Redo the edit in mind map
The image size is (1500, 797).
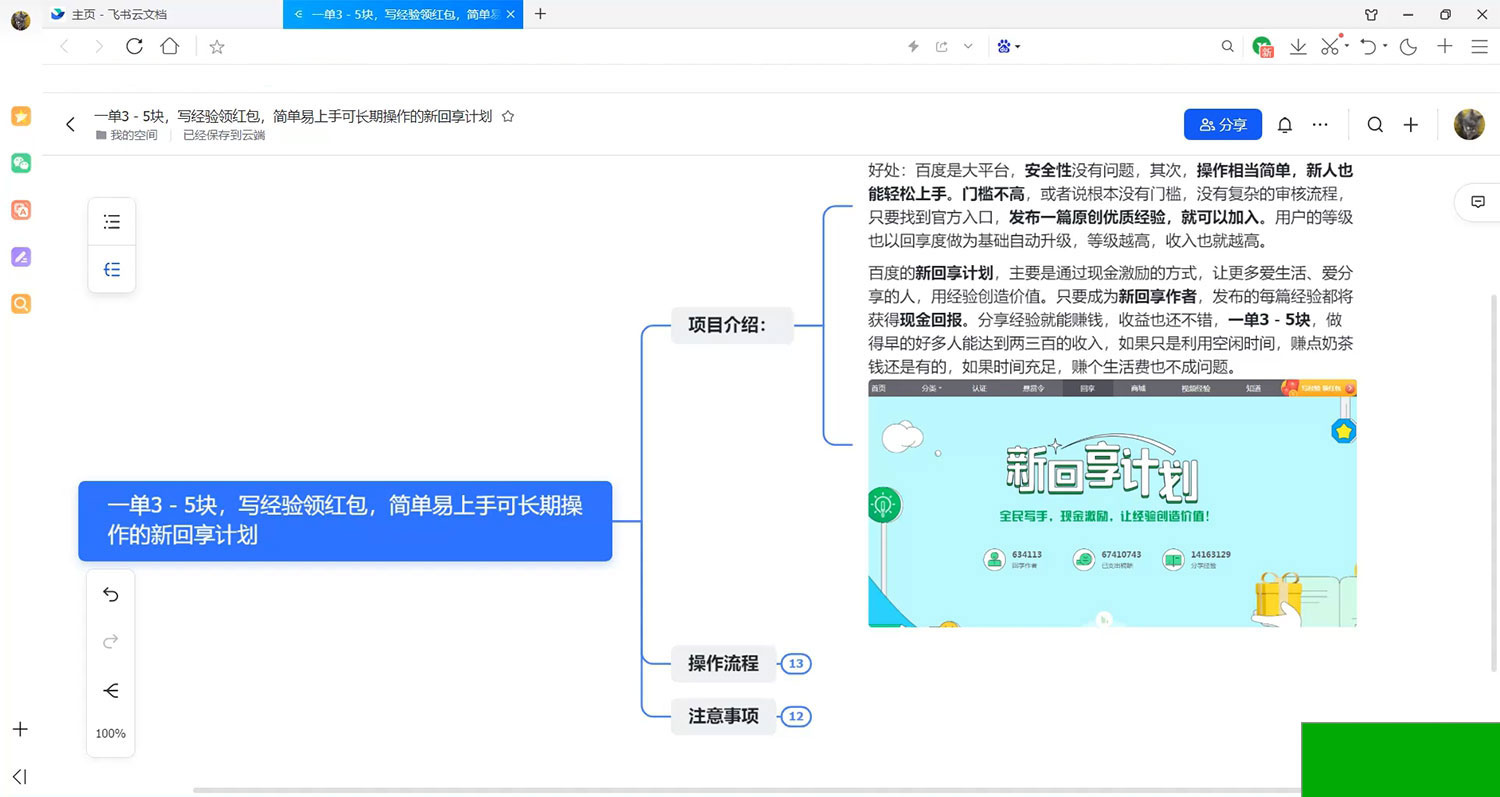pos(111,641)
